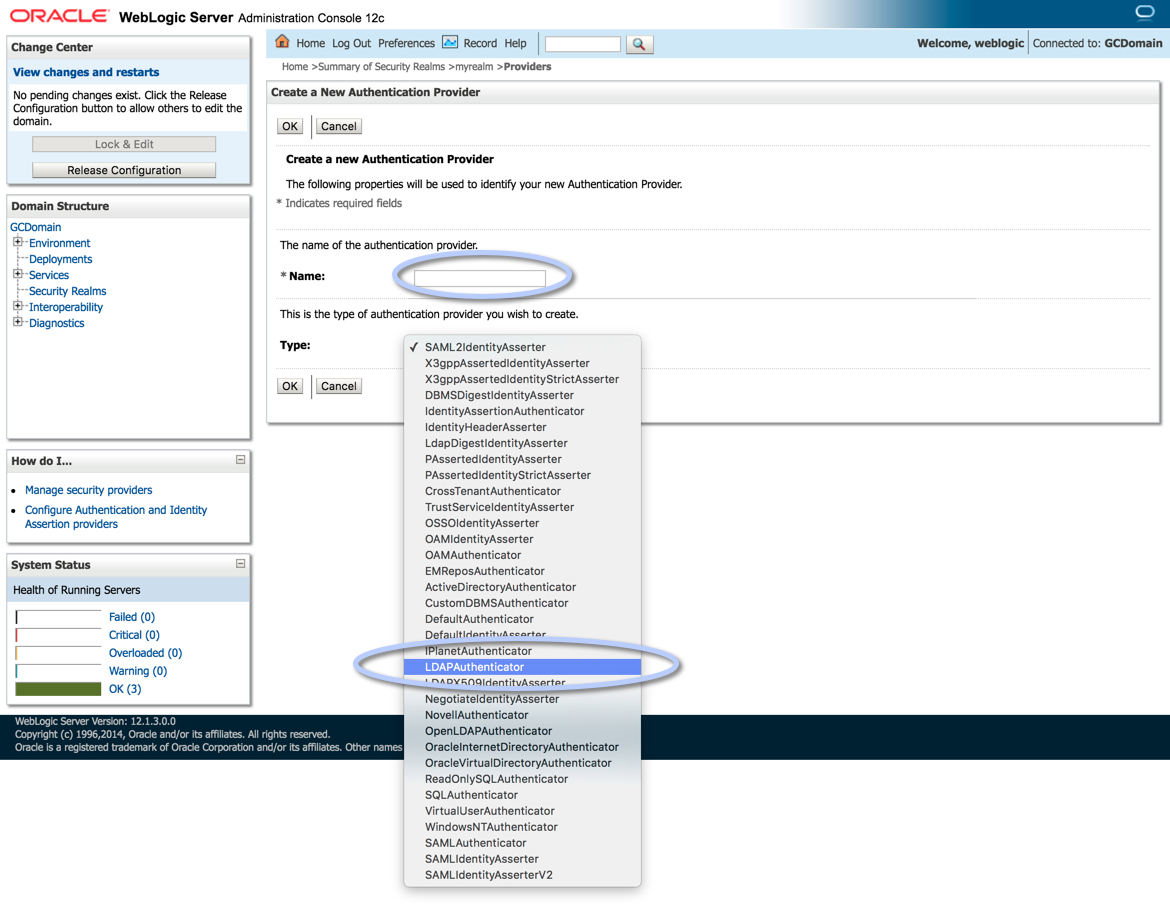Open the Home toolbar link
The width and height of the screenshot is (1170, 919).
point(310,43)
